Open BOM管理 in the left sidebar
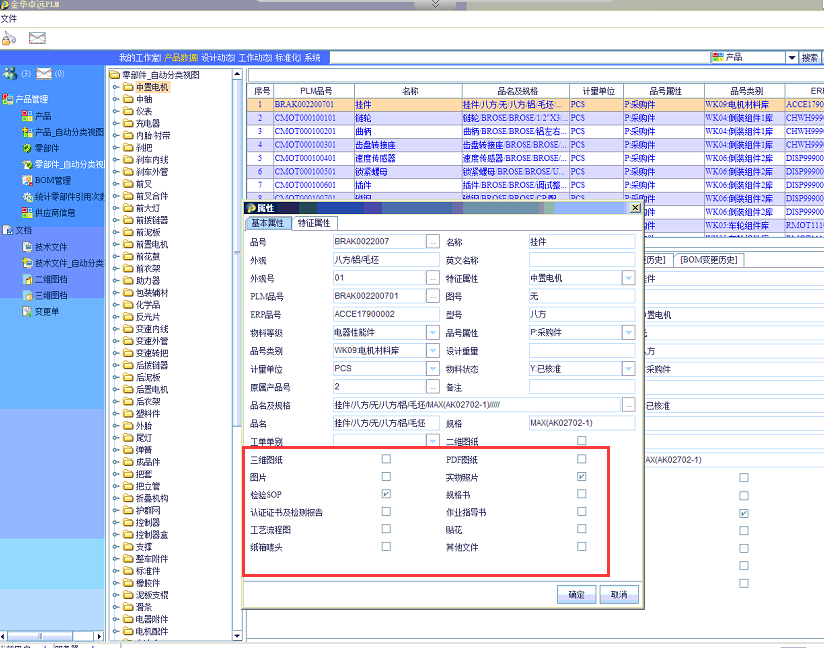Image resolution: width=824 pixels, height=648 pixels. point(51,180)
